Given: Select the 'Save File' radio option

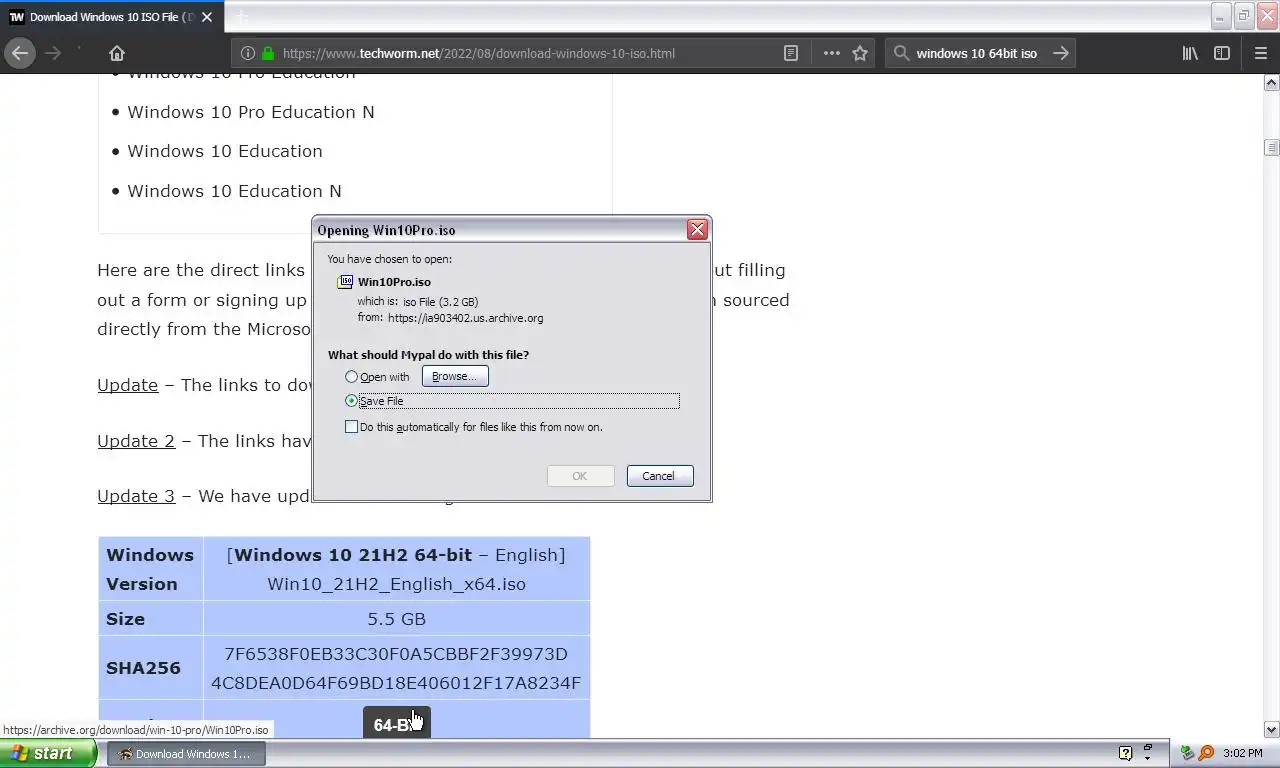Looking at the screenshot, I should [x=351, y=401].
